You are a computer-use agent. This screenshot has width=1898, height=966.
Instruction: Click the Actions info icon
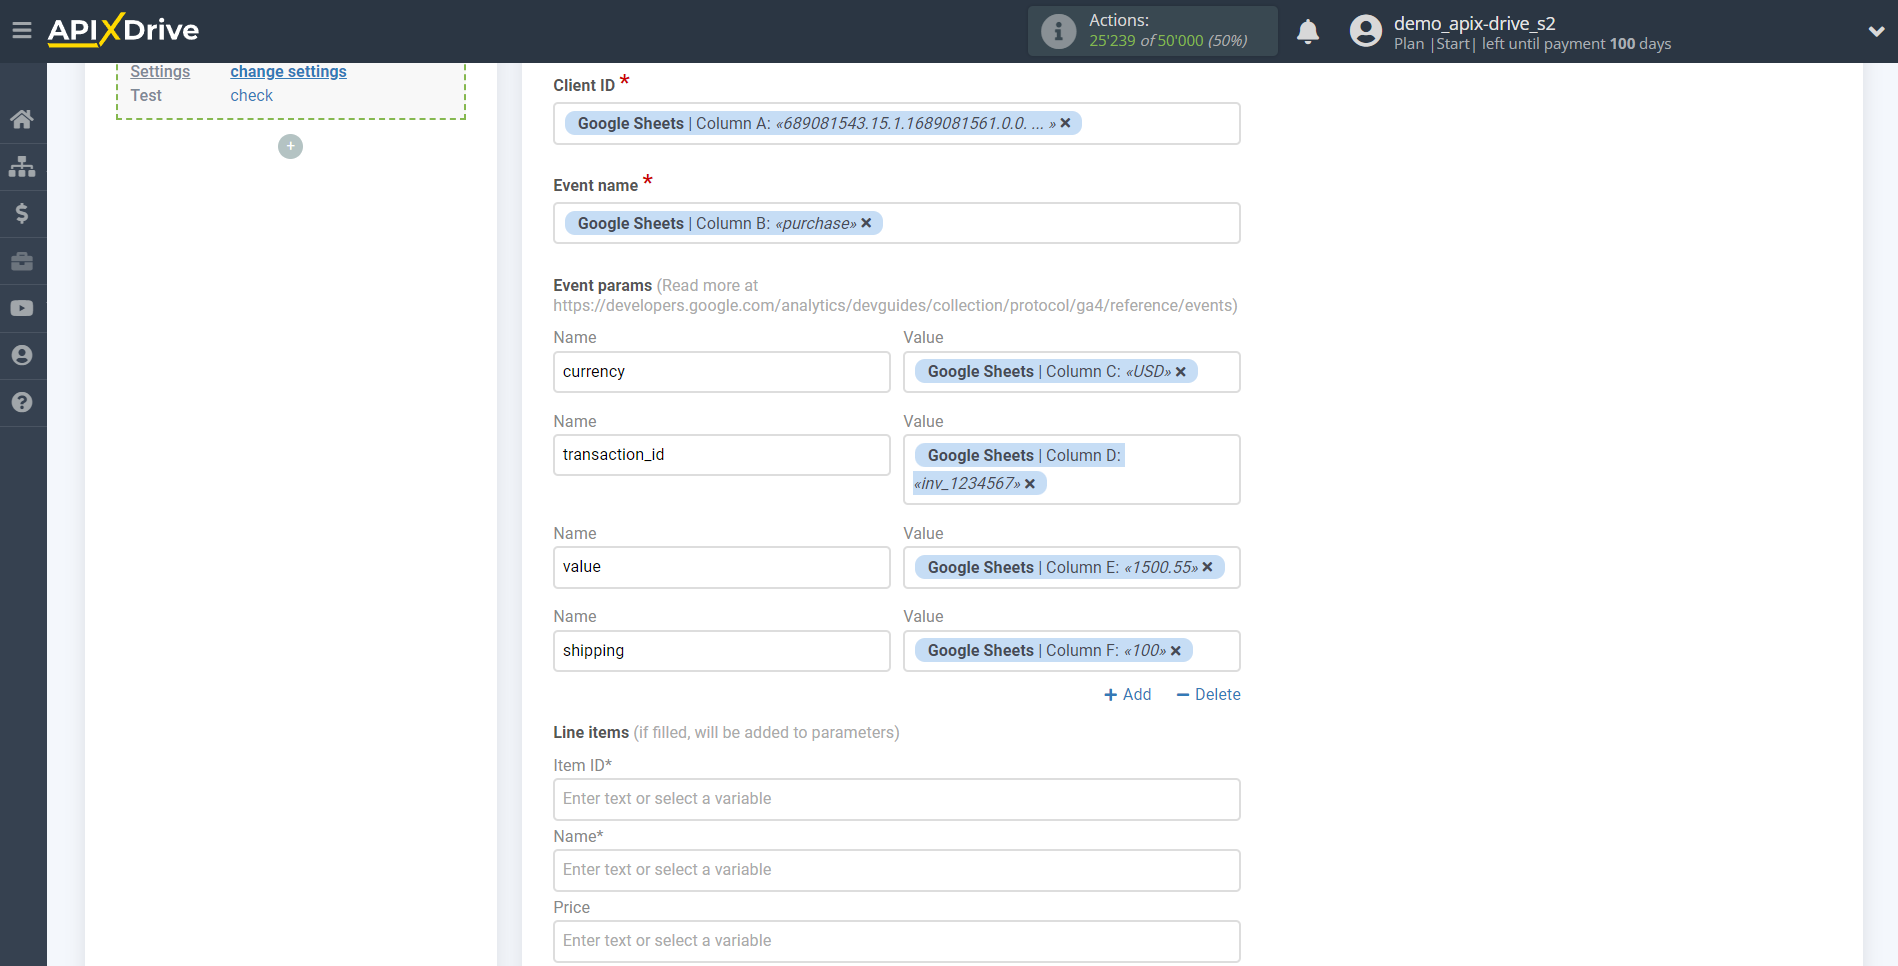coord(1058,30)
